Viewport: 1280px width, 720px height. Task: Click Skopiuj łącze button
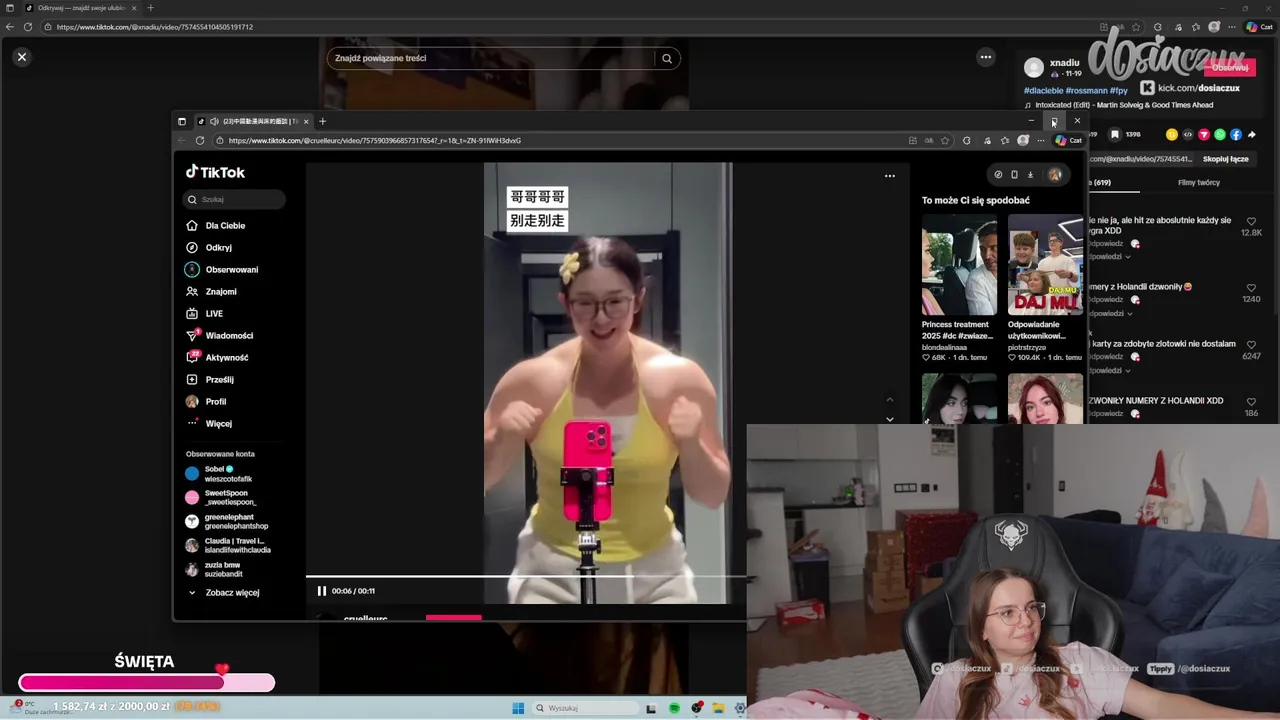(x=1225, y=159)
